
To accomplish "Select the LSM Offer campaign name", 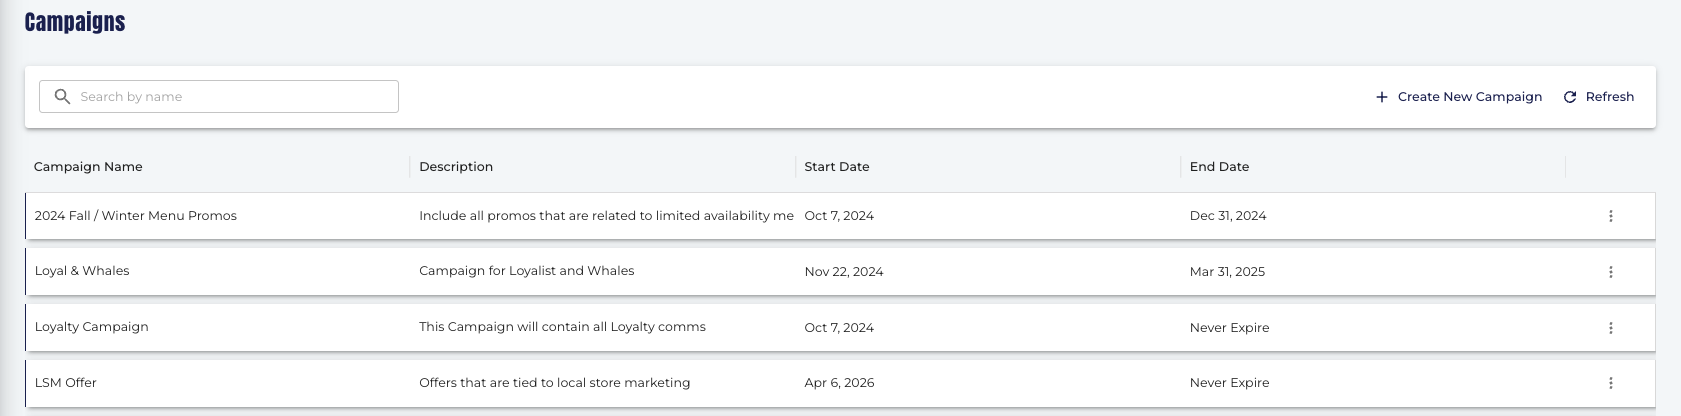I will [66, 383].
